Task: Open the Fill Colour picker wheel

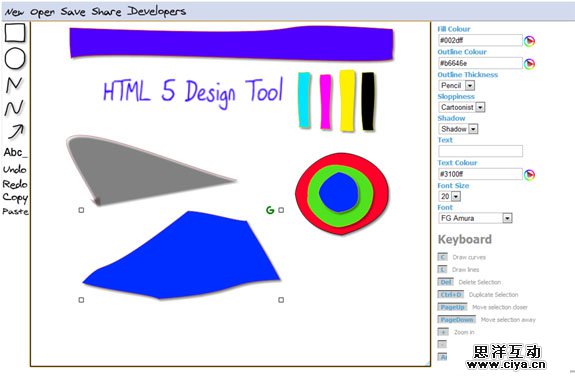Action: coord(529,41)
